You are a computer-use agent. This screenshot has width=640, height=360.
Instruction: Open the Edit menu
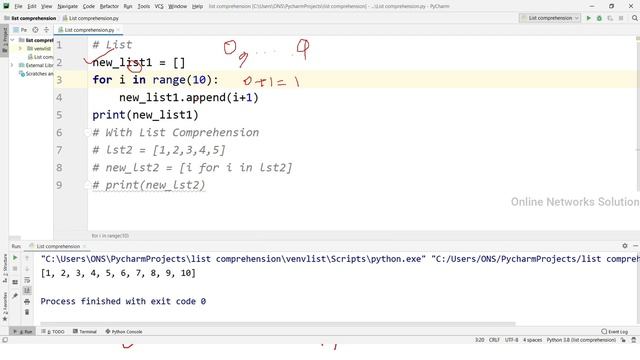[x=32, y=6]
